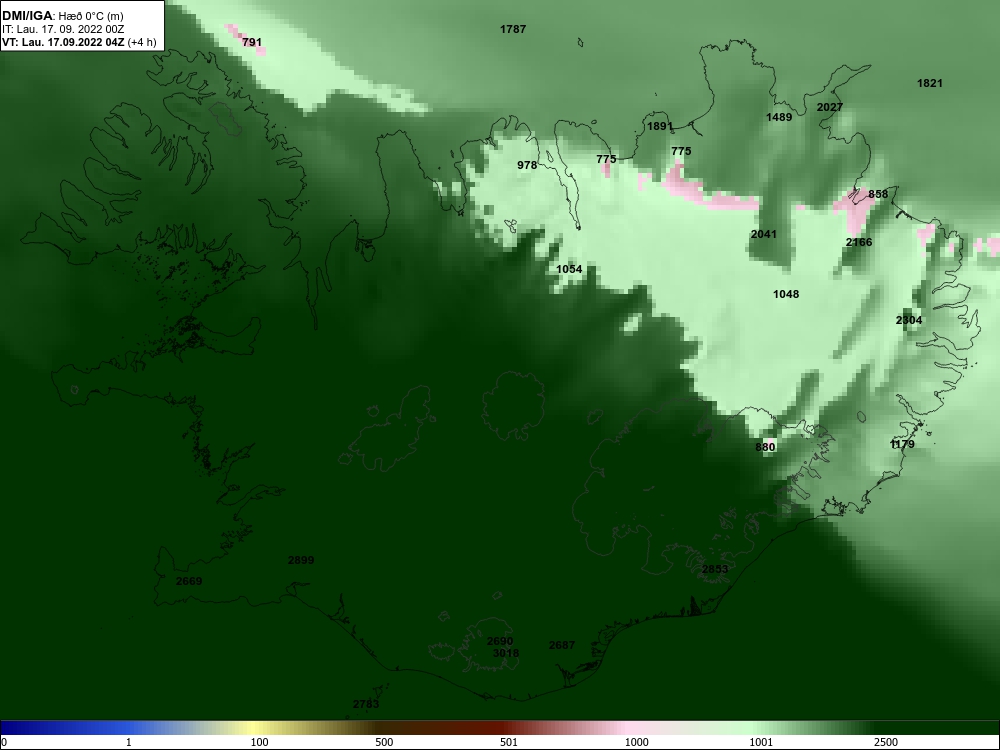The height and width of the screenshot is (750, 1000).
Task: Click the 2783 height label
Action: pos(365,704)
